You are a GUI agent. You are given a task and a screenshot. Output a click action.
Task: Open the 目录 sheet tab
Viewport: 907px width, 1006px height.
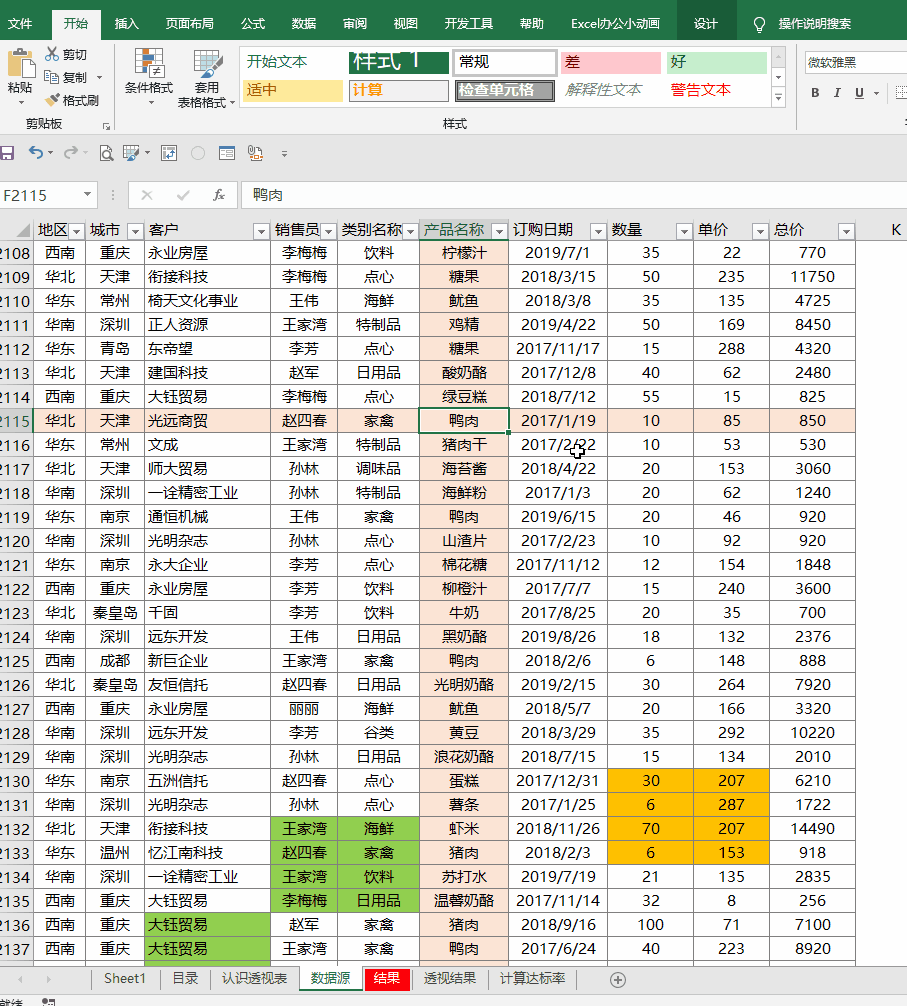pyautogui.click(x=185, y=978)
